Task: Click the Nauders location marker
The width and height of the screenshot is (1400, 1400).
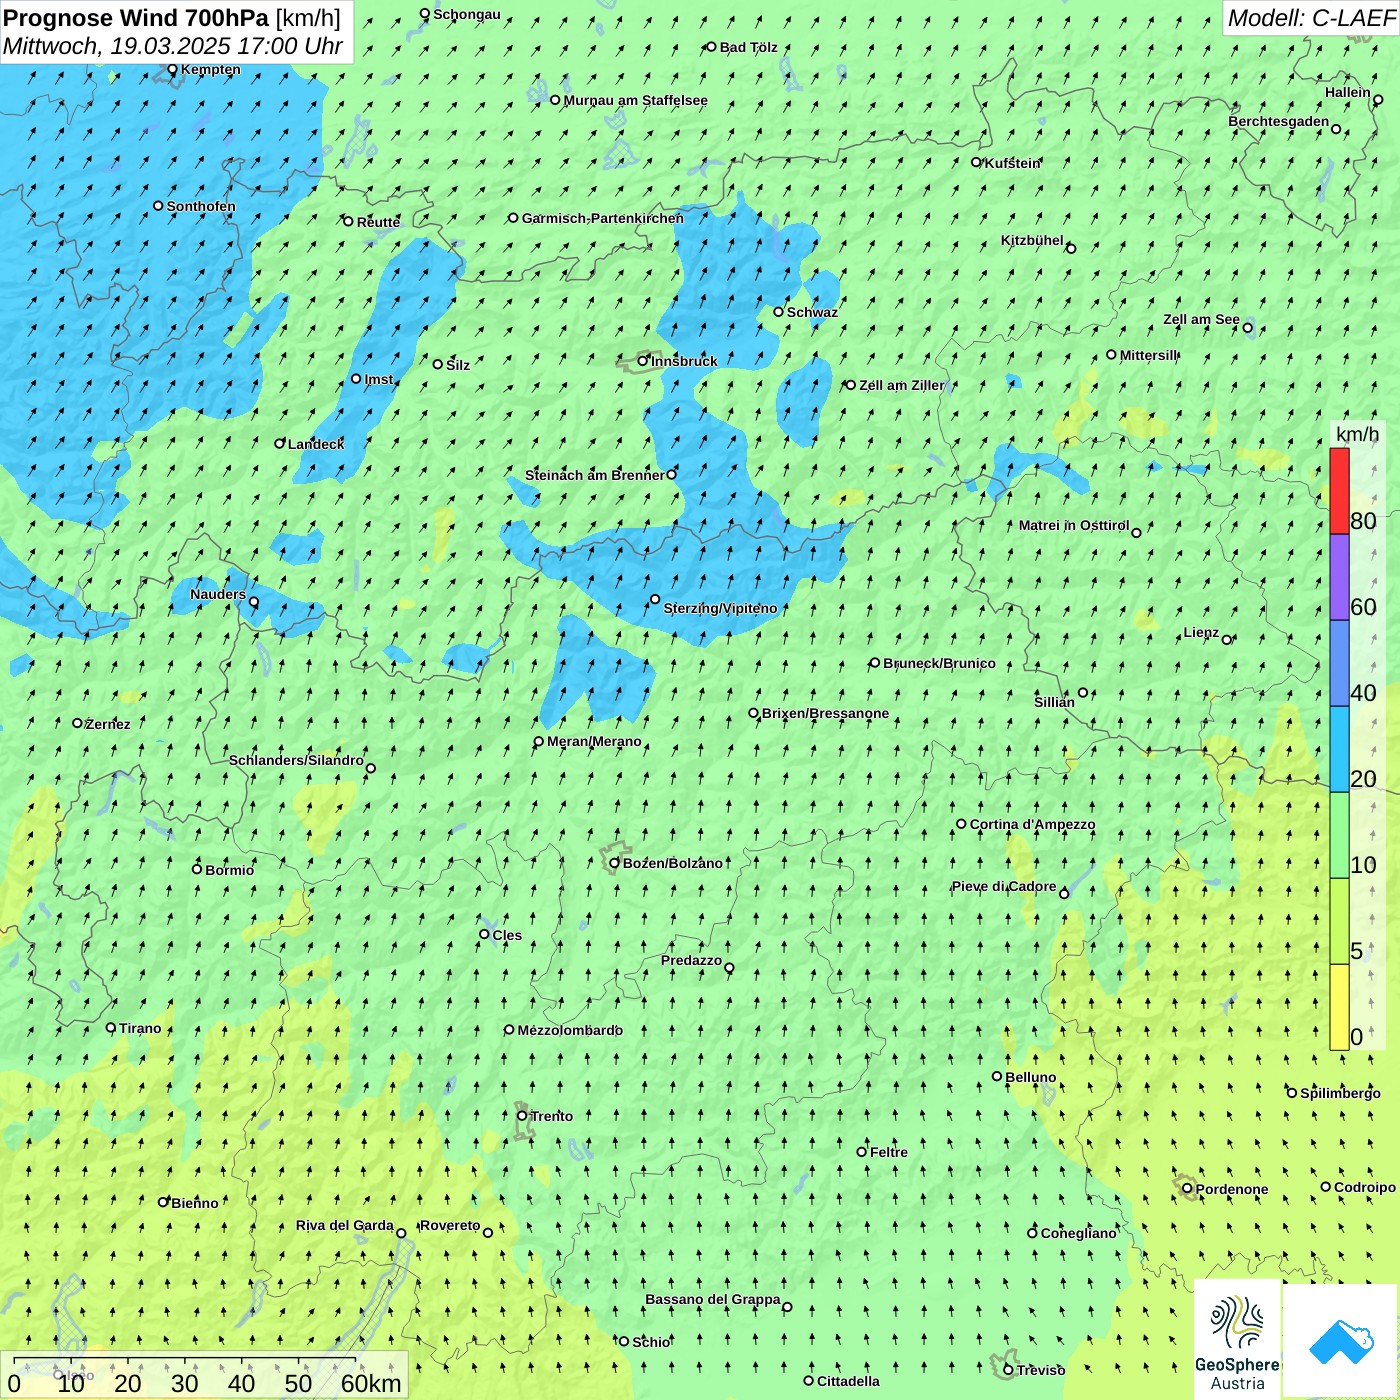Action: pyautogui.click(x=254, y=602)
